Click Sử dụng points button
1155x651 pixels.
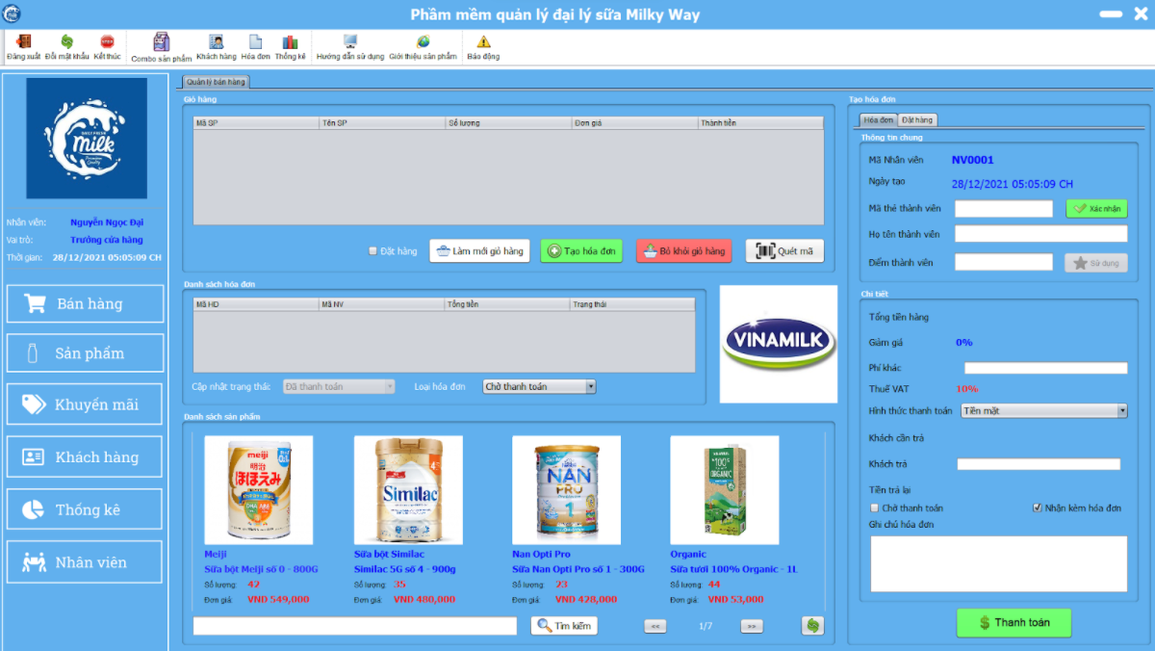(x=1096, y=263)
